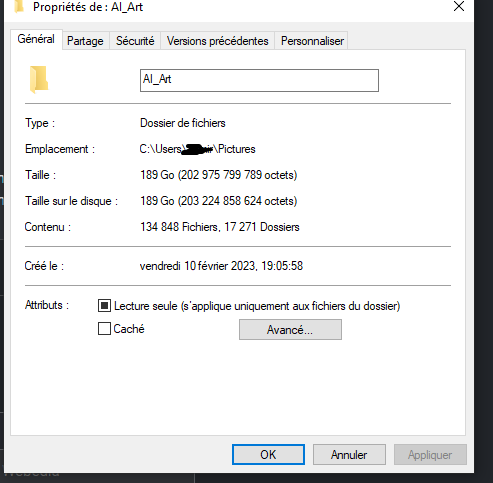Viewport: 493px width, 483px height.
Task: Toggle the Lecture seule checkbox
Action: 104,305
